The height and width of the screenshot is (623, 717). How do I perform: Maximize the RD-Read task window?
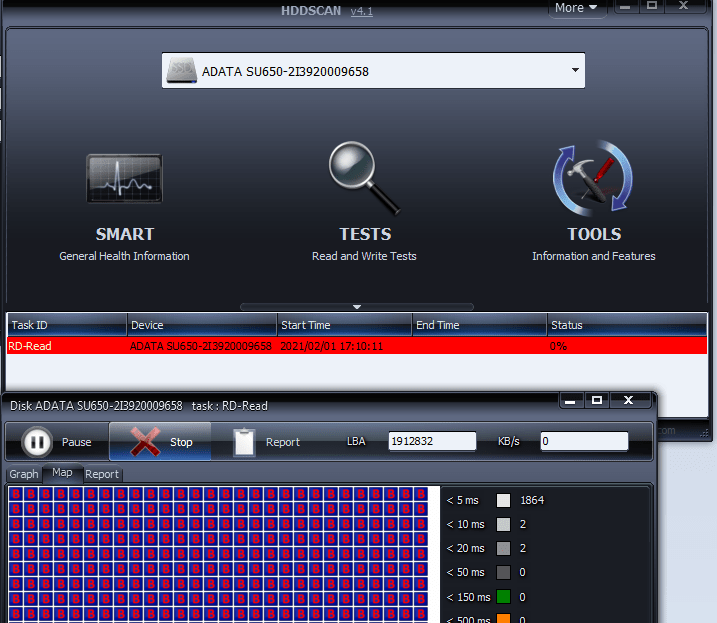pos(597,400)
